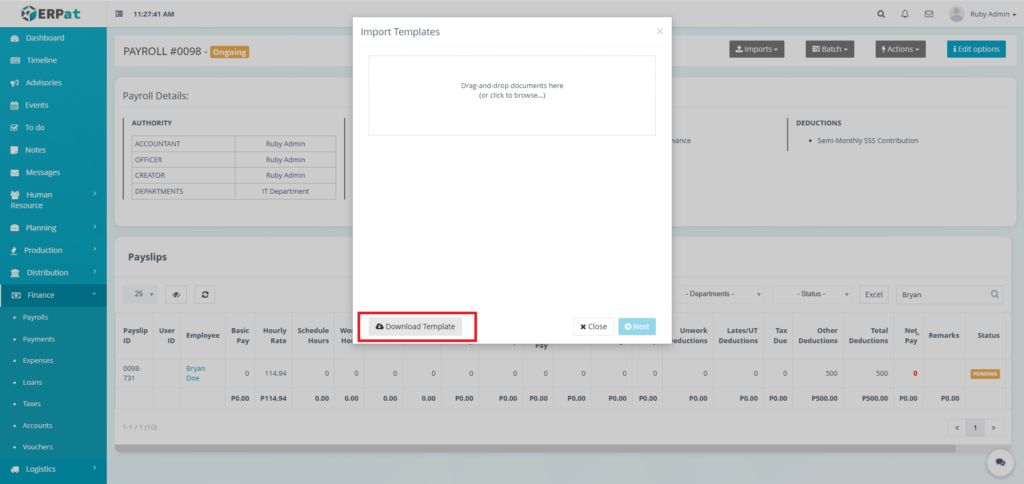Viewport: 1024px width, 484px height.
Task: Click payslip ID 0098-731 cell
Action: [133, 373]
